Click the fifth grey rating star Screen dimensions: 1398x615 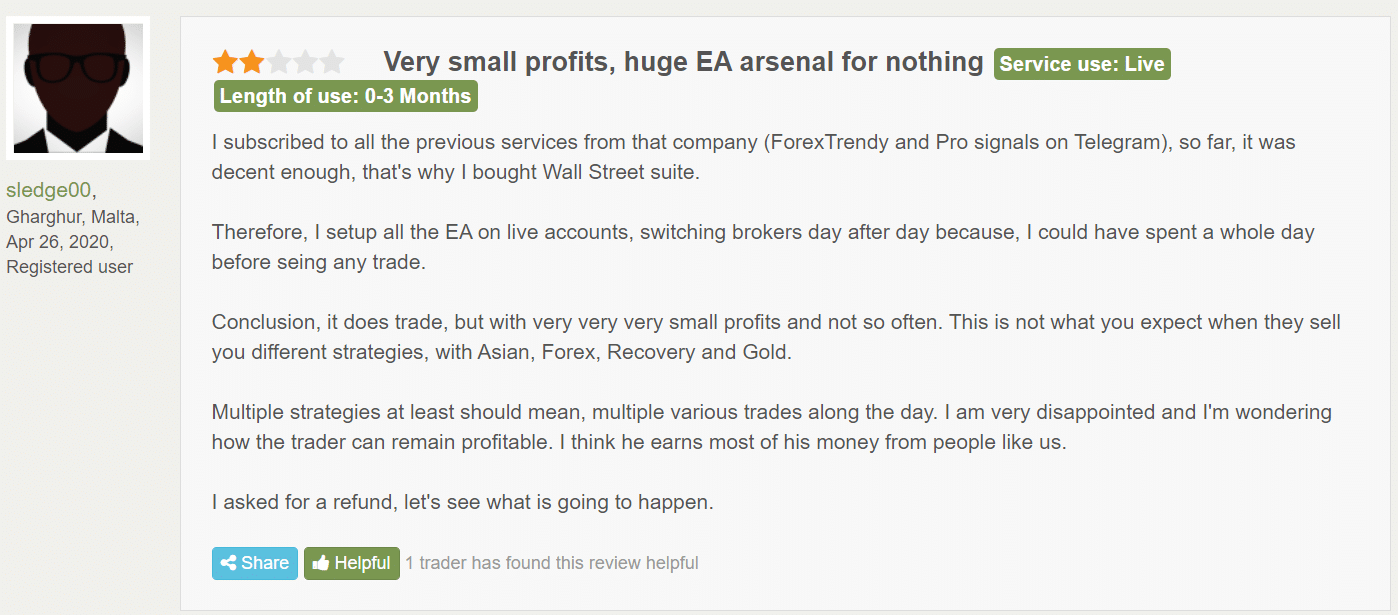[331, 63]
